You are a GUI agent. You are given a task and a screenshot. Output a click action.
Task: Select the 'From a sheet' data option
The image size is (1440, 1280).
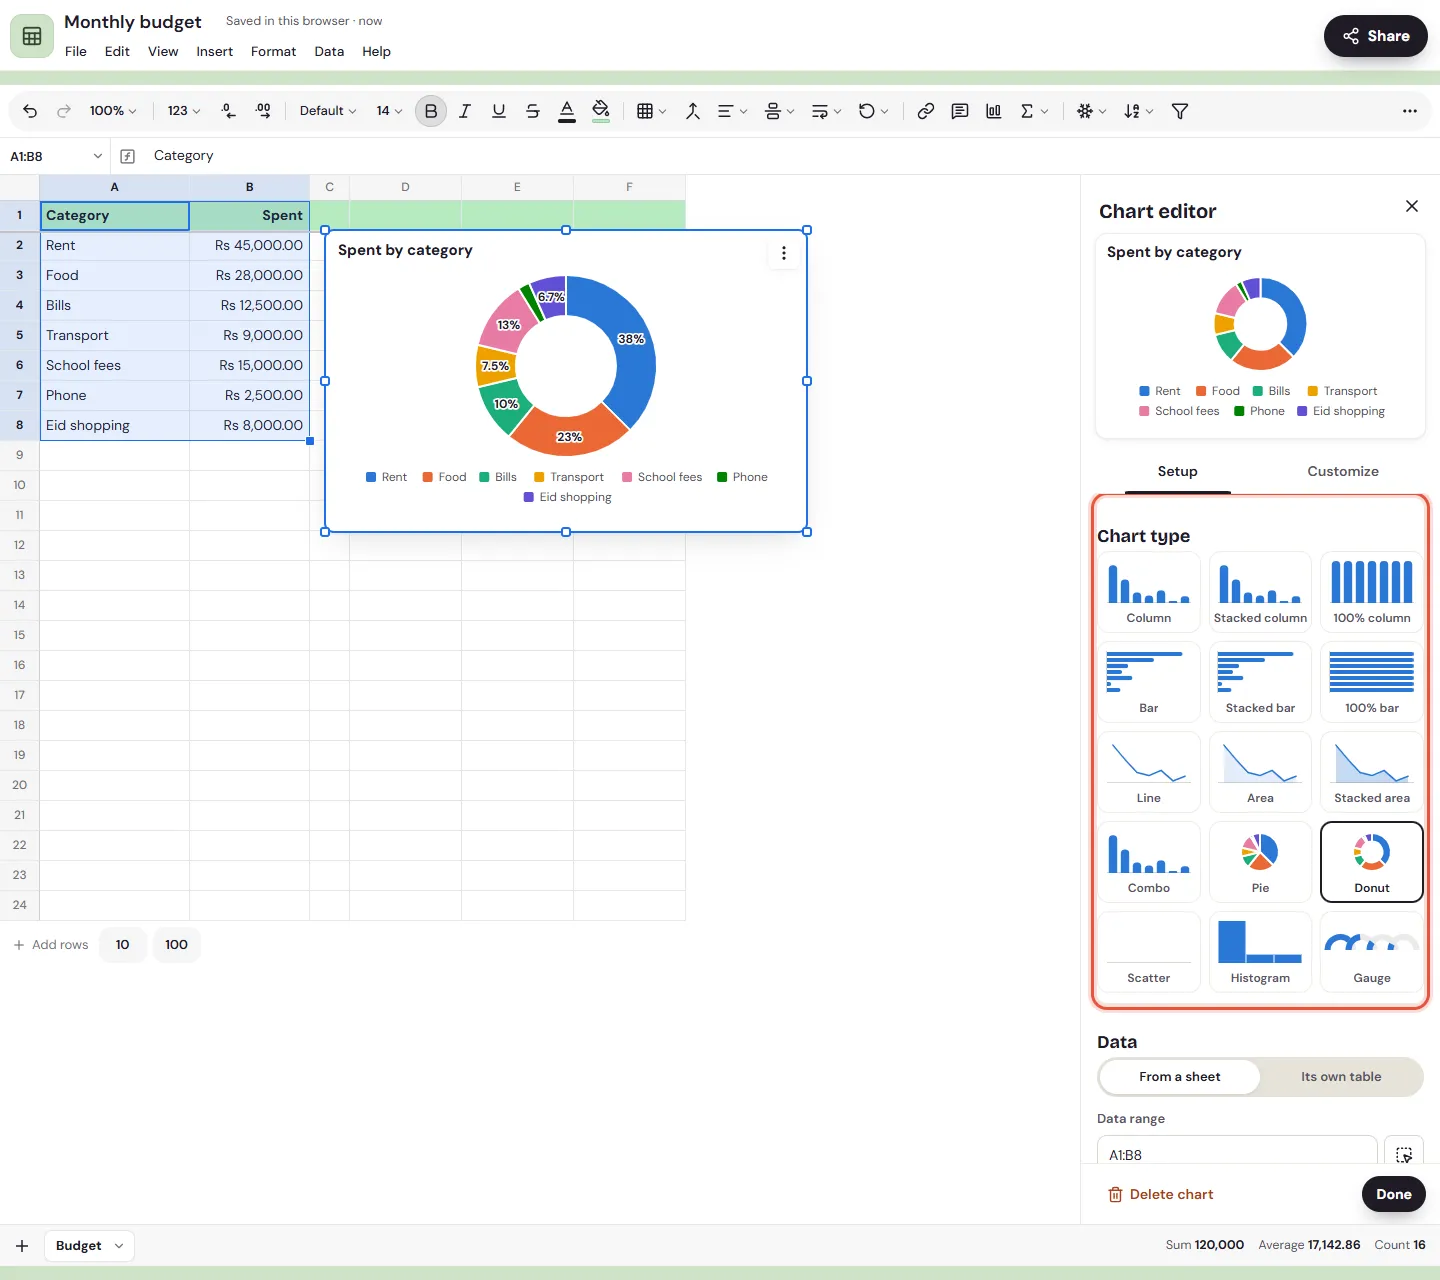(x=1180, y=1077)
